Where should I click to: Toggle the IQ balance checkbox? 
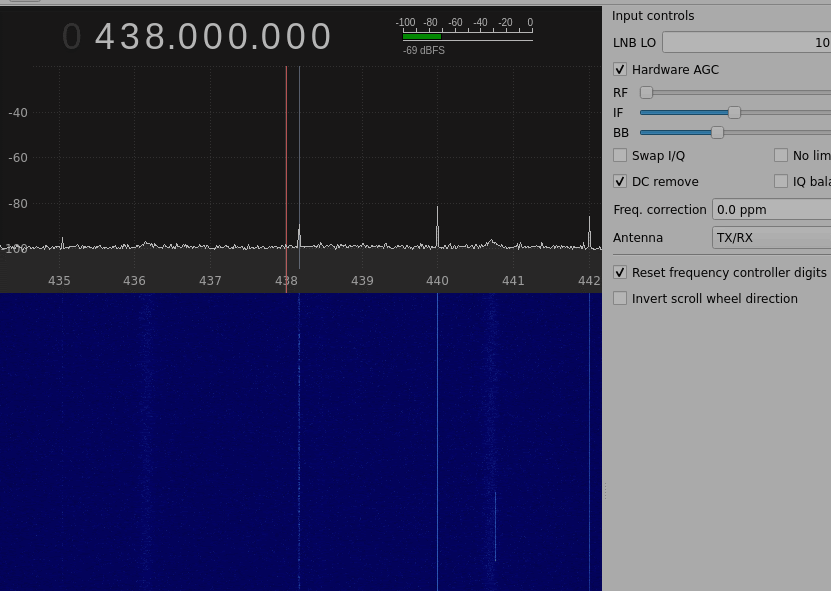pos(781,182)
